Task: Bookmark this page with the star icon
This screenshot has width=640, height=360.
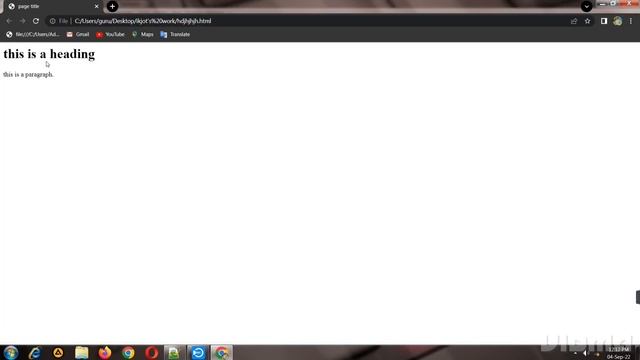Action: coord(587,21)
